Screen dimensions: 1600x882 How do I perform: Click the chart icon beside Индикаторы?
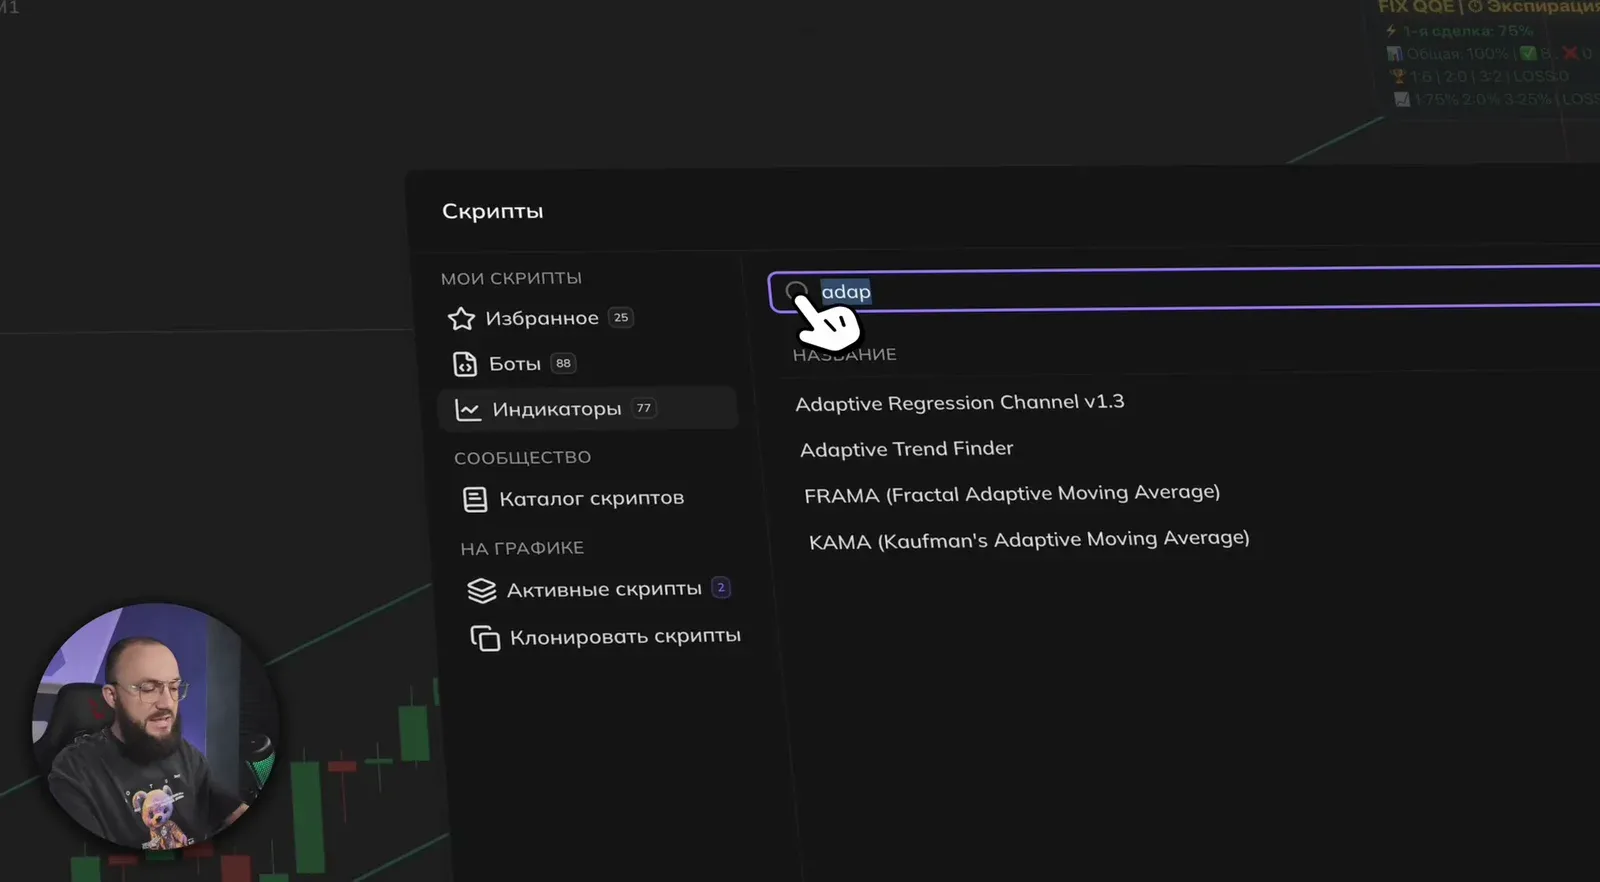pos(468,410)
